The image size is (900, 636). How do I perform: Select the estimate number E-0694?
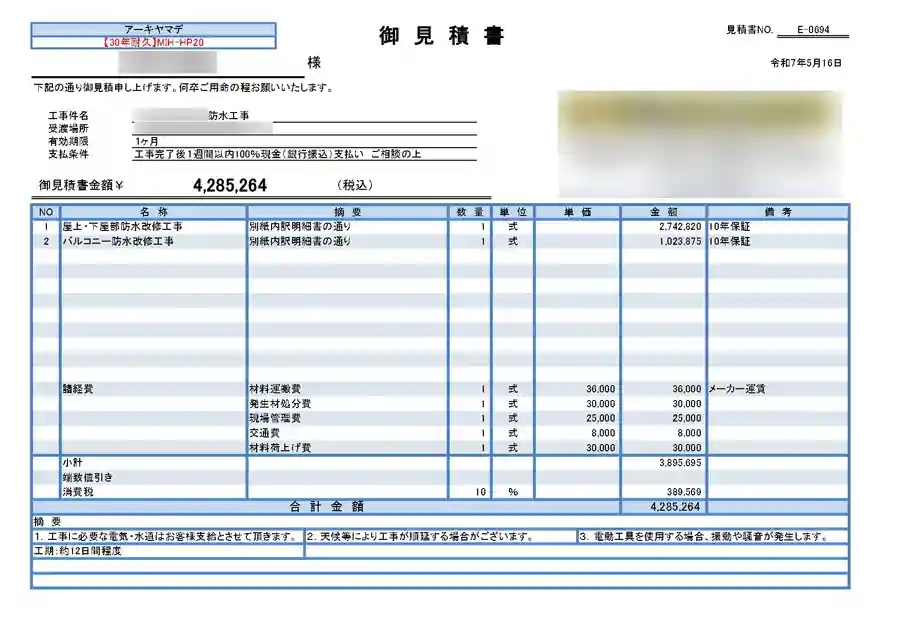(813, 30)
